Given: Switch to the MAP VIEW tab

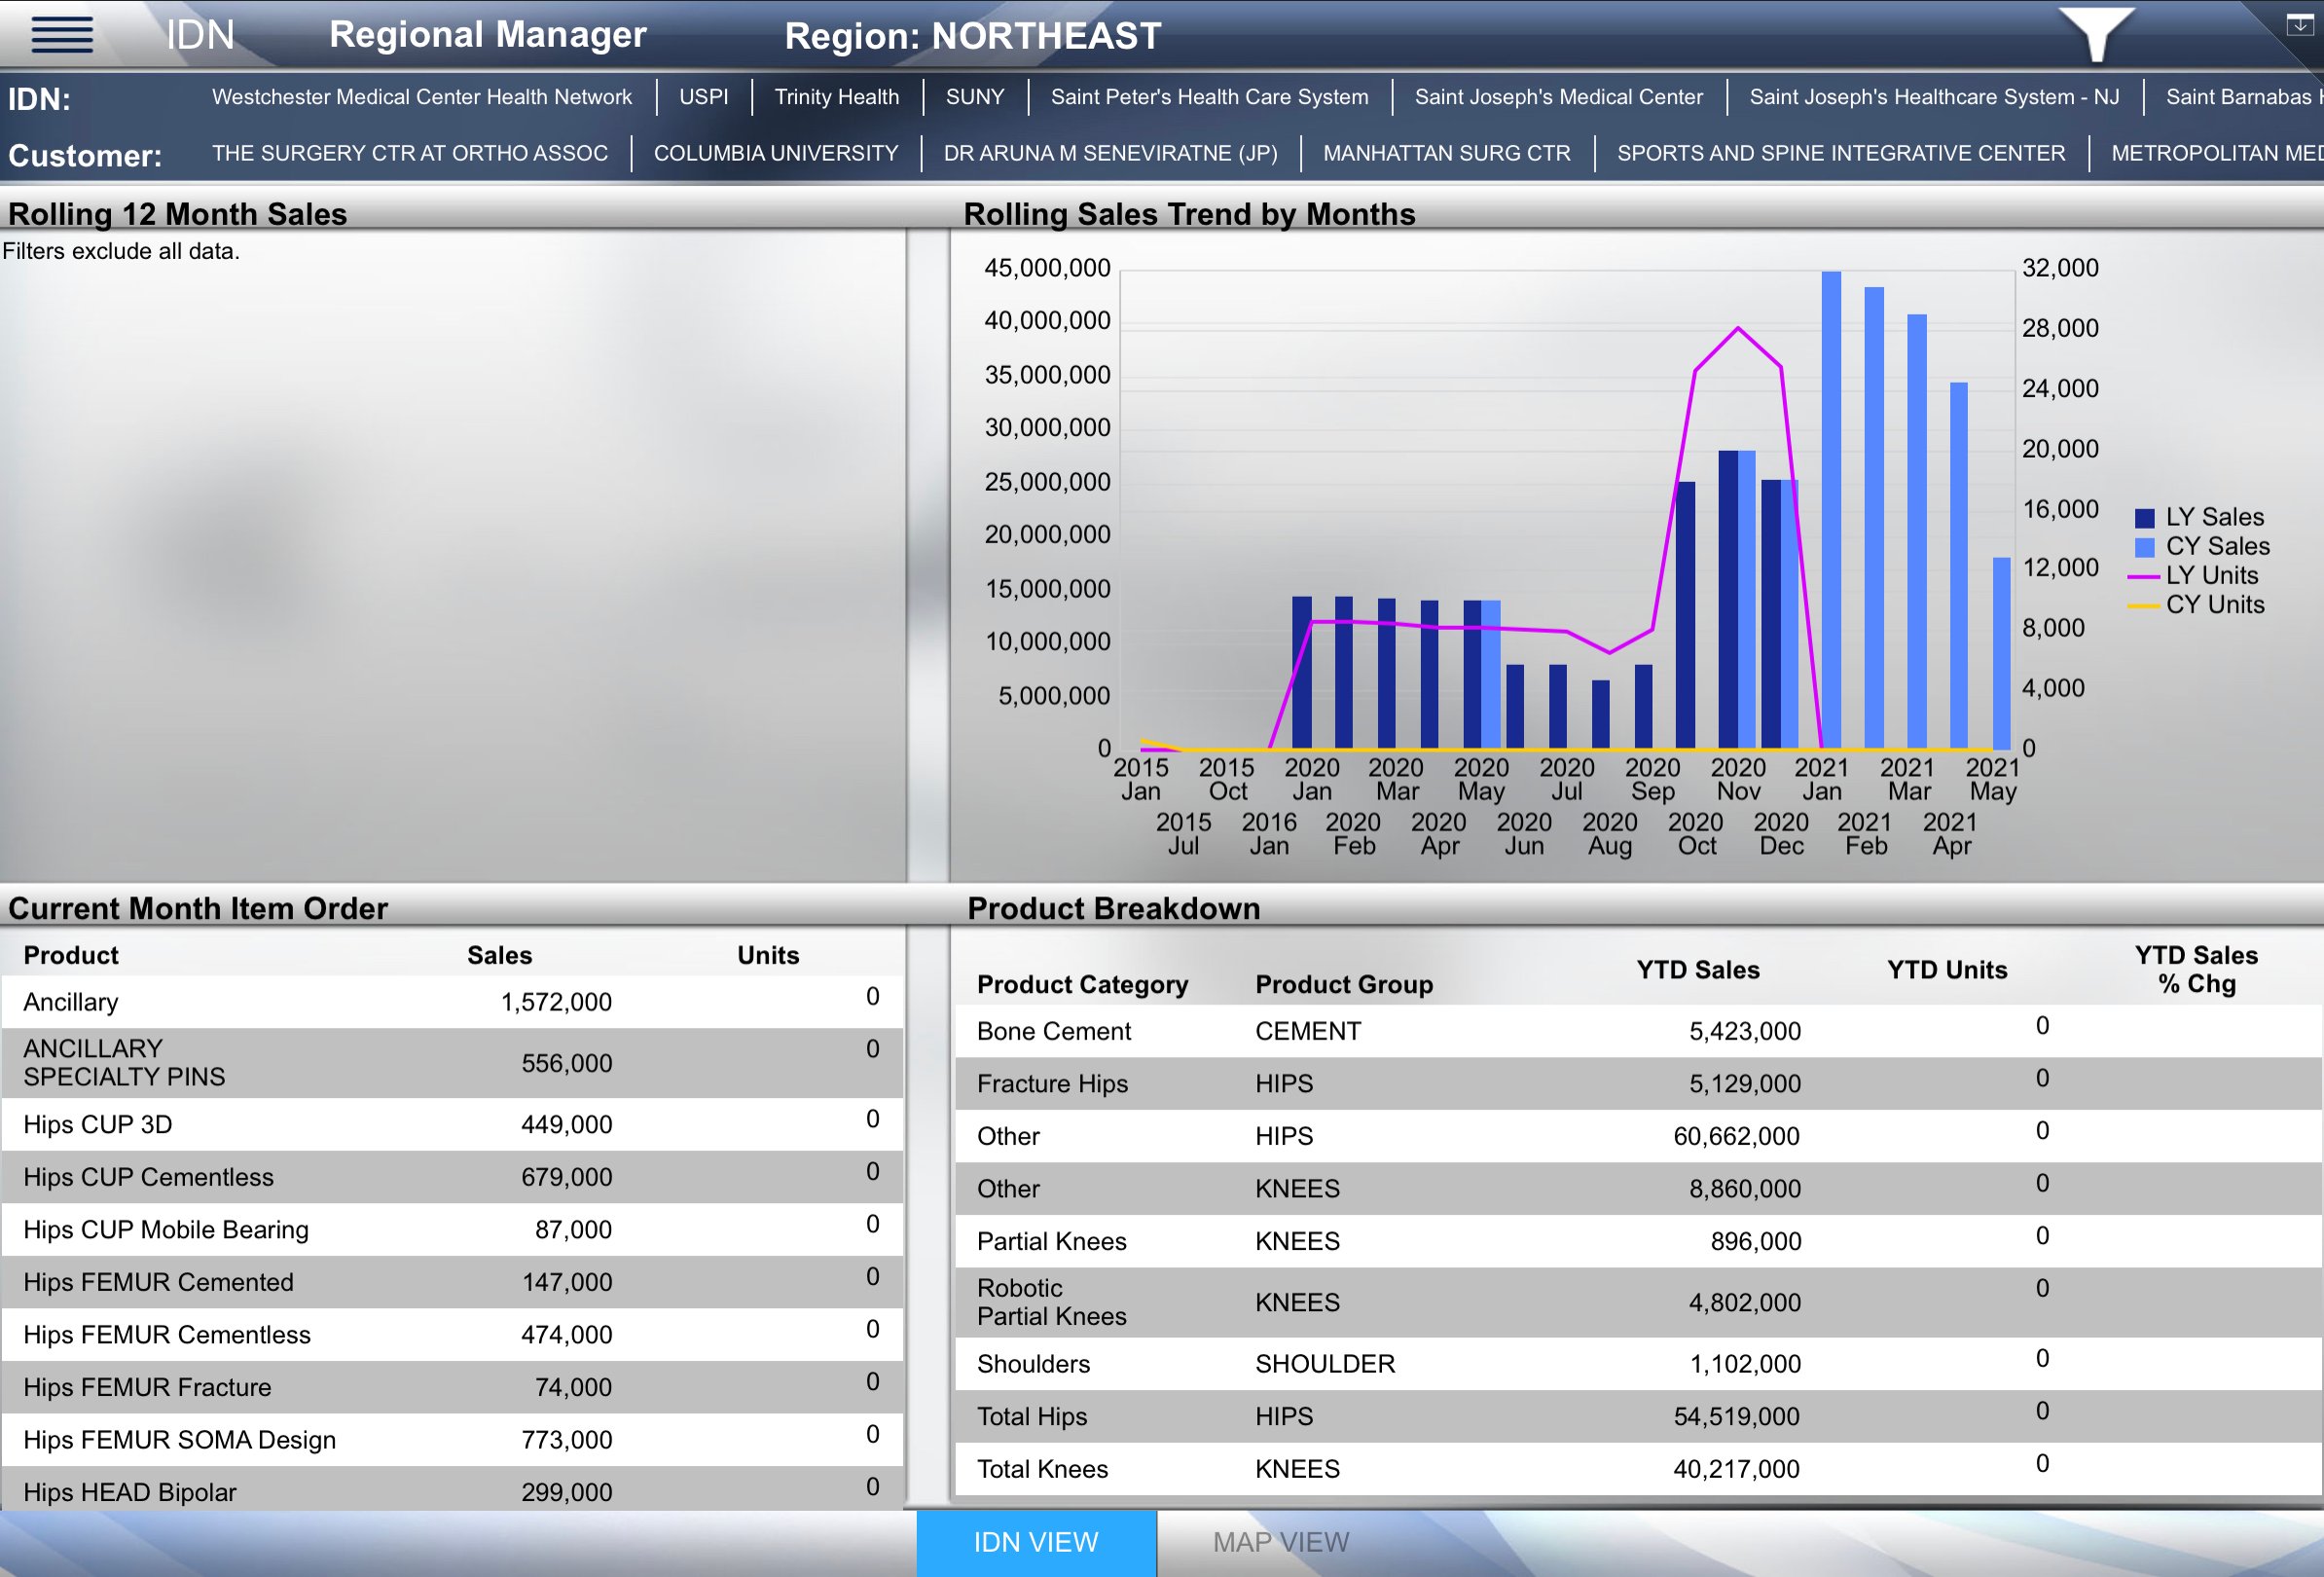Looking at the screenshot, I should (x=1280, y=1542).
